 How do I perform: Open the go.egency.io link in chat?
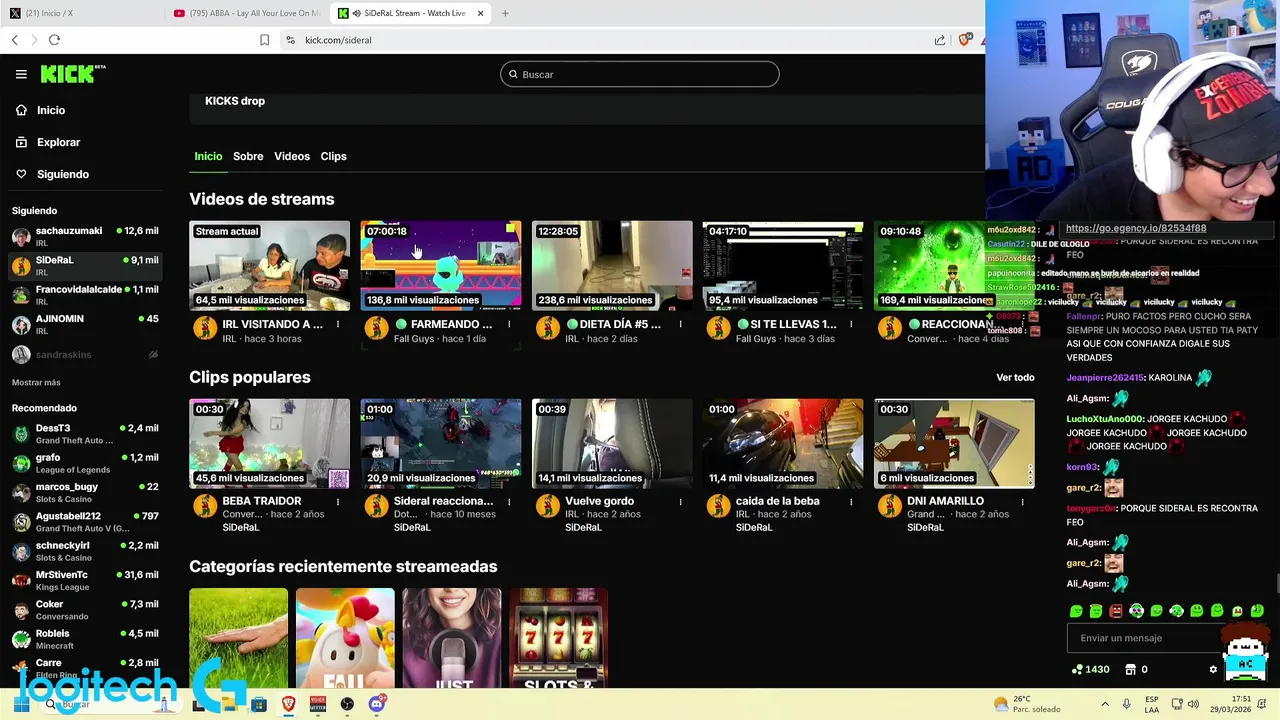1135,228
